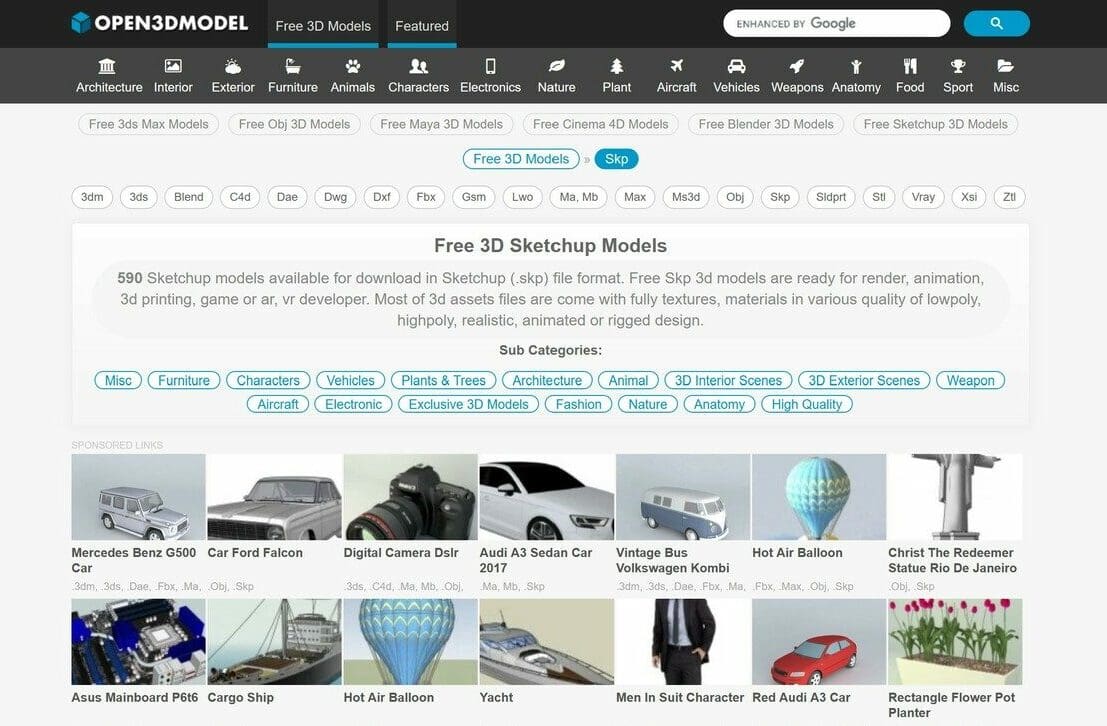Image resolution: width=1107 pixels, height=726 pixels.
Task: Filter by Fbx file format
Action: click(x=426, y=197)
